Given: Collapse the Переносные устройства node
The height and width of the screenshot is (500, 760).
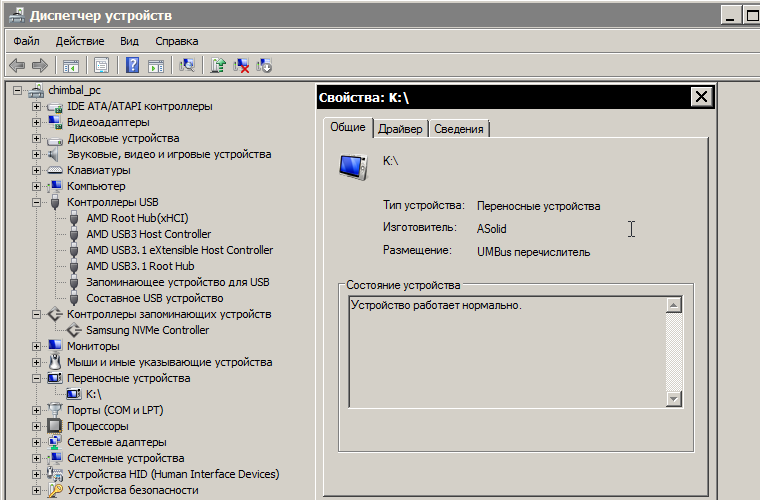Looking at the screenshot, I should click(37, 378).
